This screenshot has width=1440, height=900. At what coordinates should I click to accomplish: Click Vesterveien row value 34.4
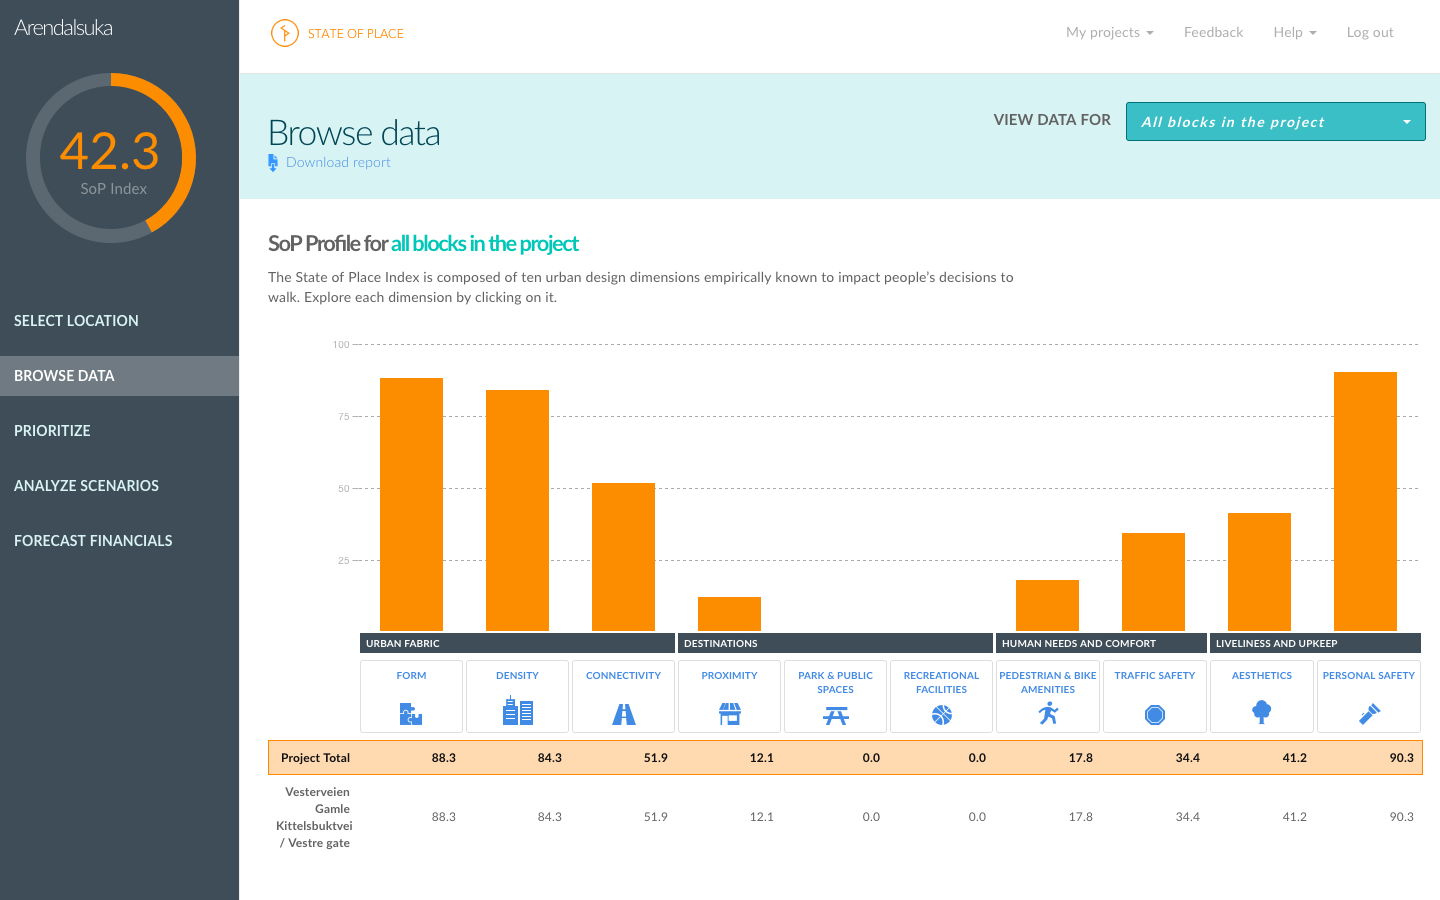point(1187,817)
